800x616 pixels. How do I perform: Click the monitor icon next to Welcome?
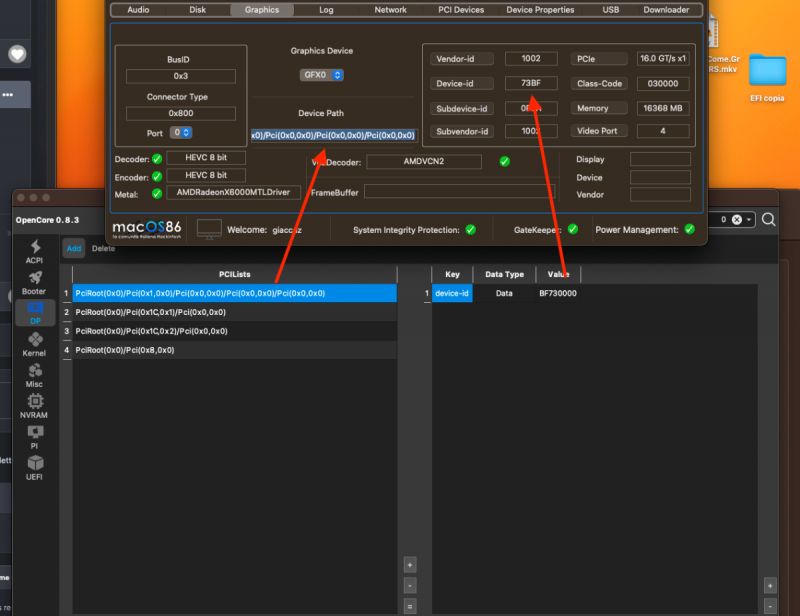click(x=209, y=230)
